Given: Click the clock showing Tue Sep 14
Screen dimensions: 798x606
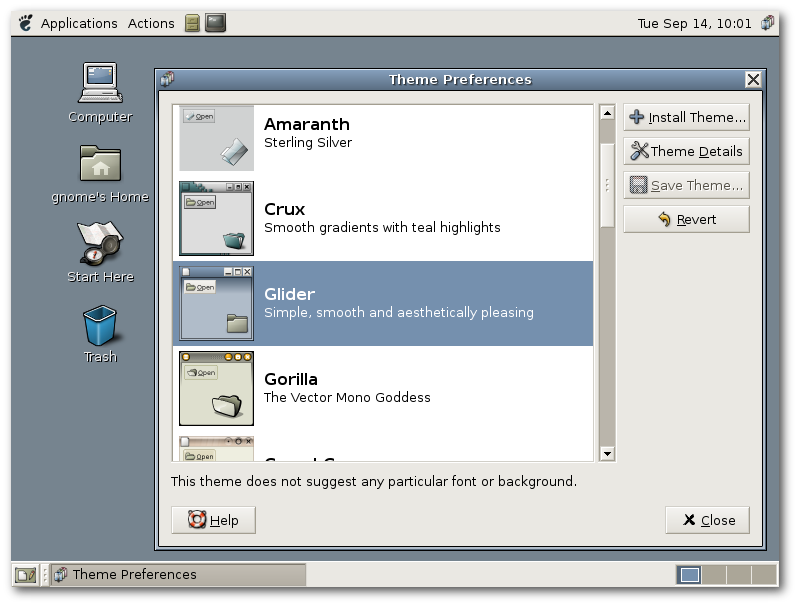Looking at the screenshot, I should click(x=694, y=23).
